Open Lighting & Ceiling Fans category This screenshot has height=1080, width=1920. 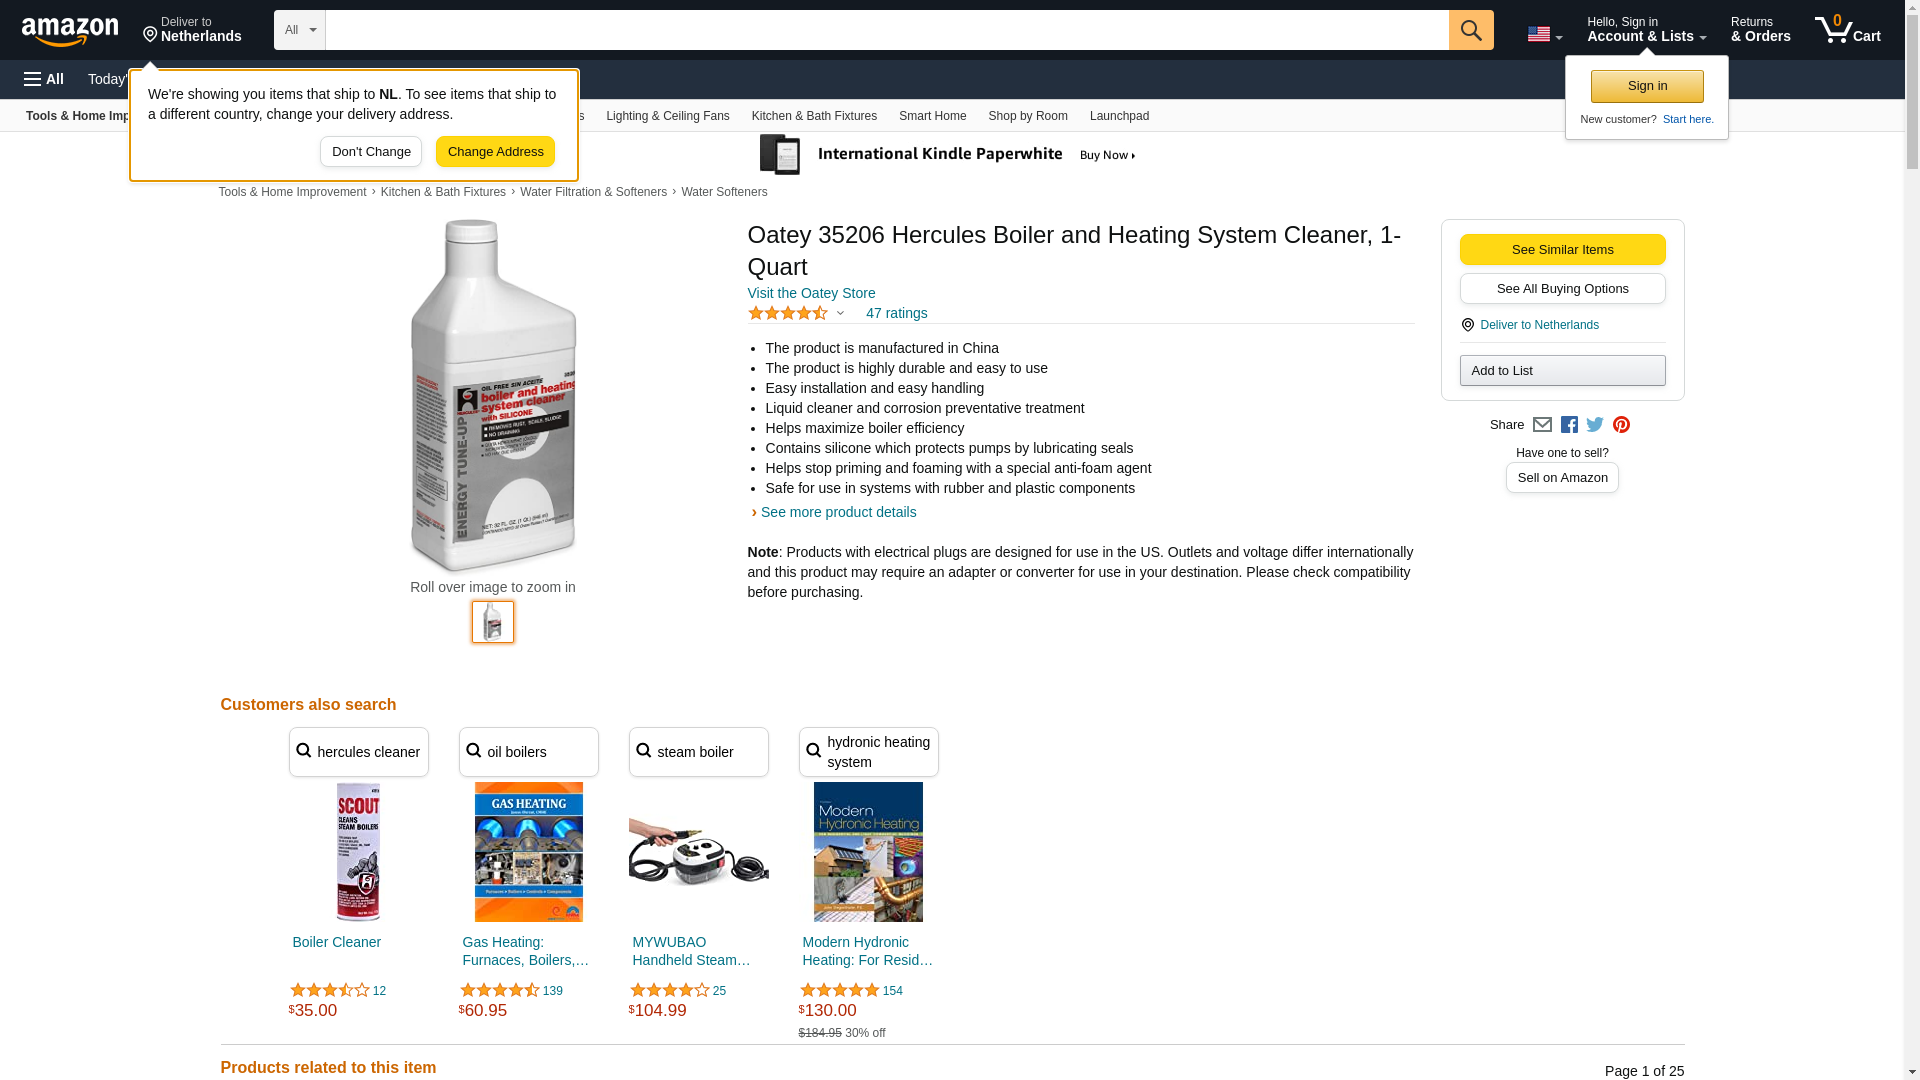[x=667, y=116]
